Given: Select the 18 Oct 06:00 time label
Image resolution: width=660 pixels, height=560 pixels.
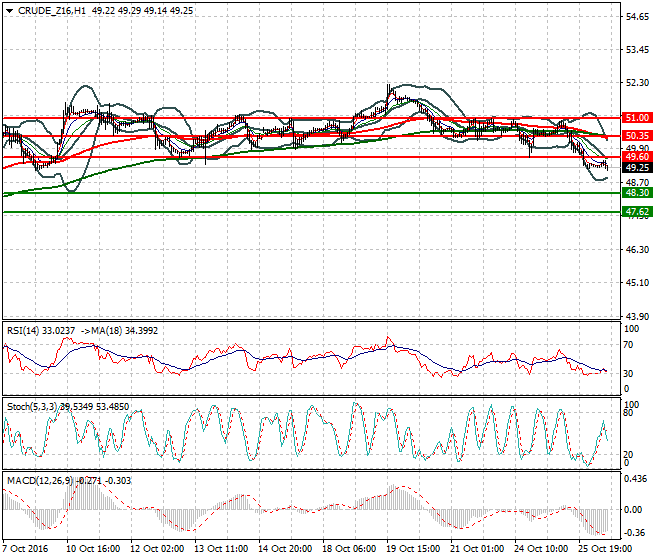Looking at the screenshot, I should pyautogui.click(x=349, y=549).
